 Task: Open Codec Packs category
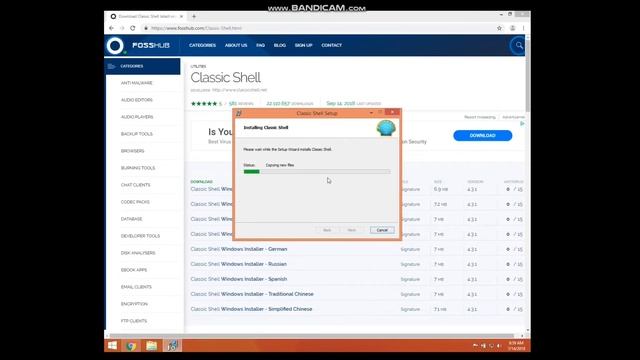135,202
